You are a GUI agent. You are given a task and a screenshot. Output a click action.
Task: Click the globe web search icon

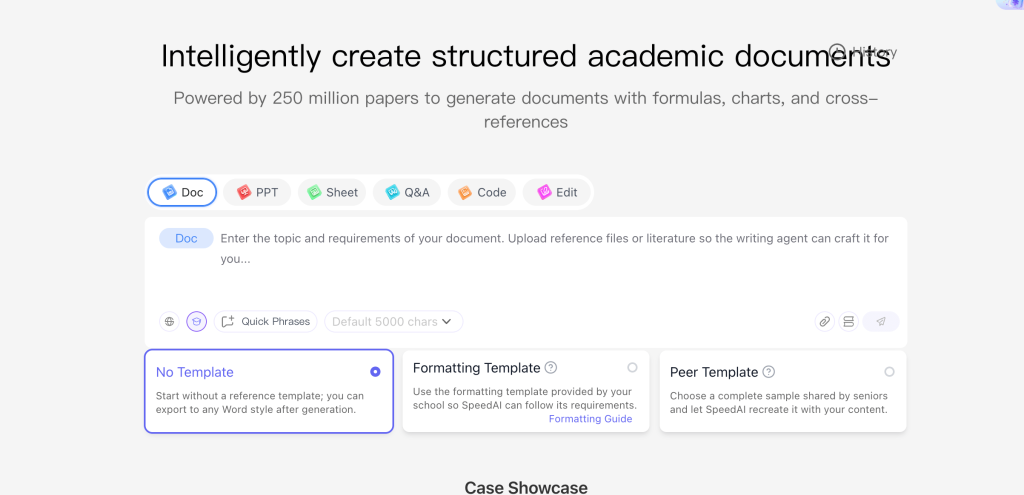coord(169,321)
